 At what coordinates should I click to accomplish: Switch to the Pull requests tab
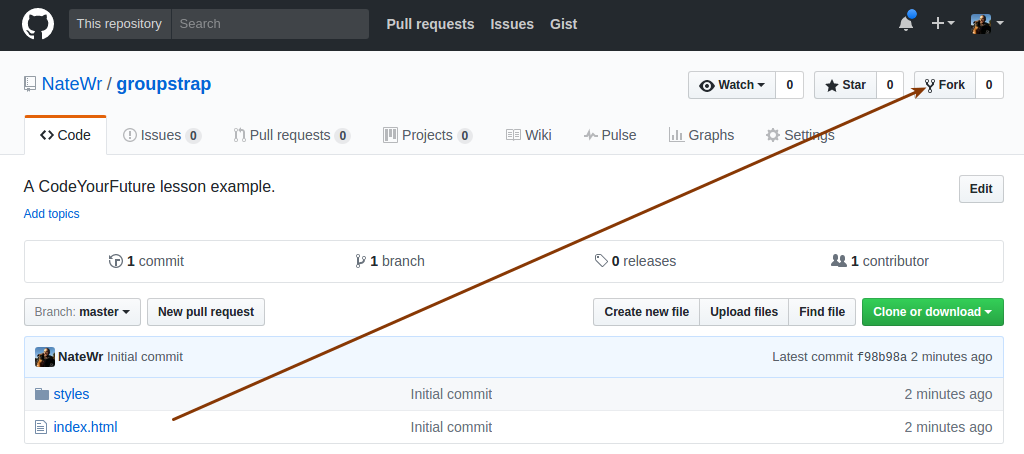[292, 135]
